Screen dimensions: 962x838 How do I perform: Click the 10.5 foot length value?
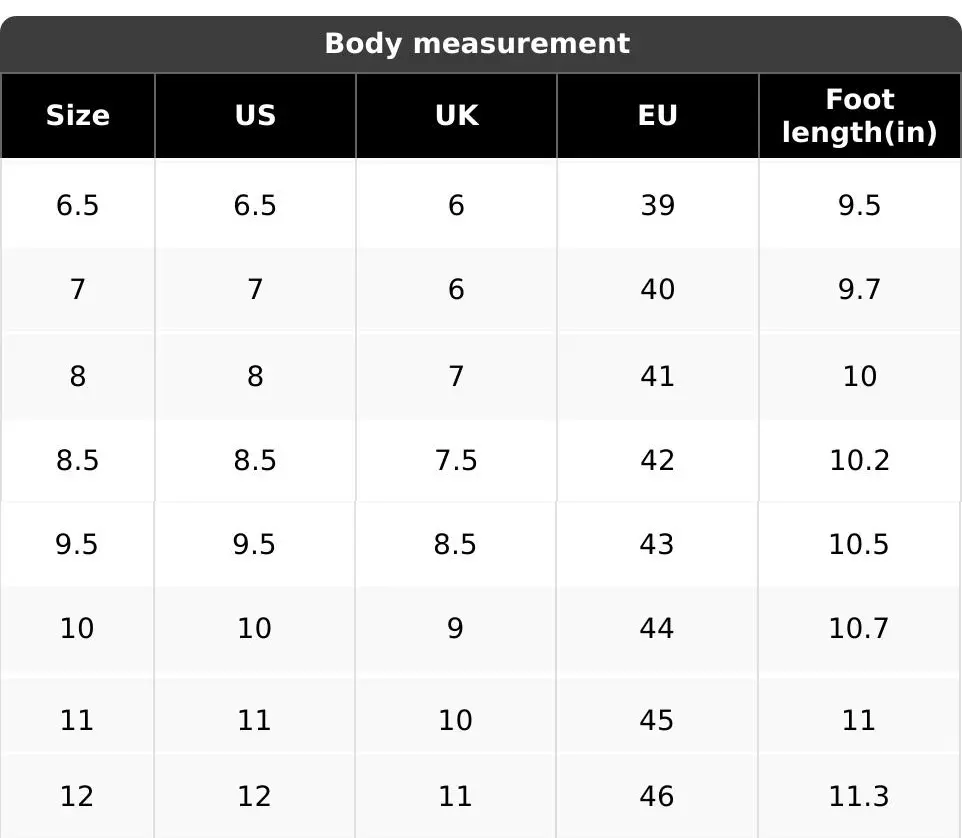(x=859, y=545)
